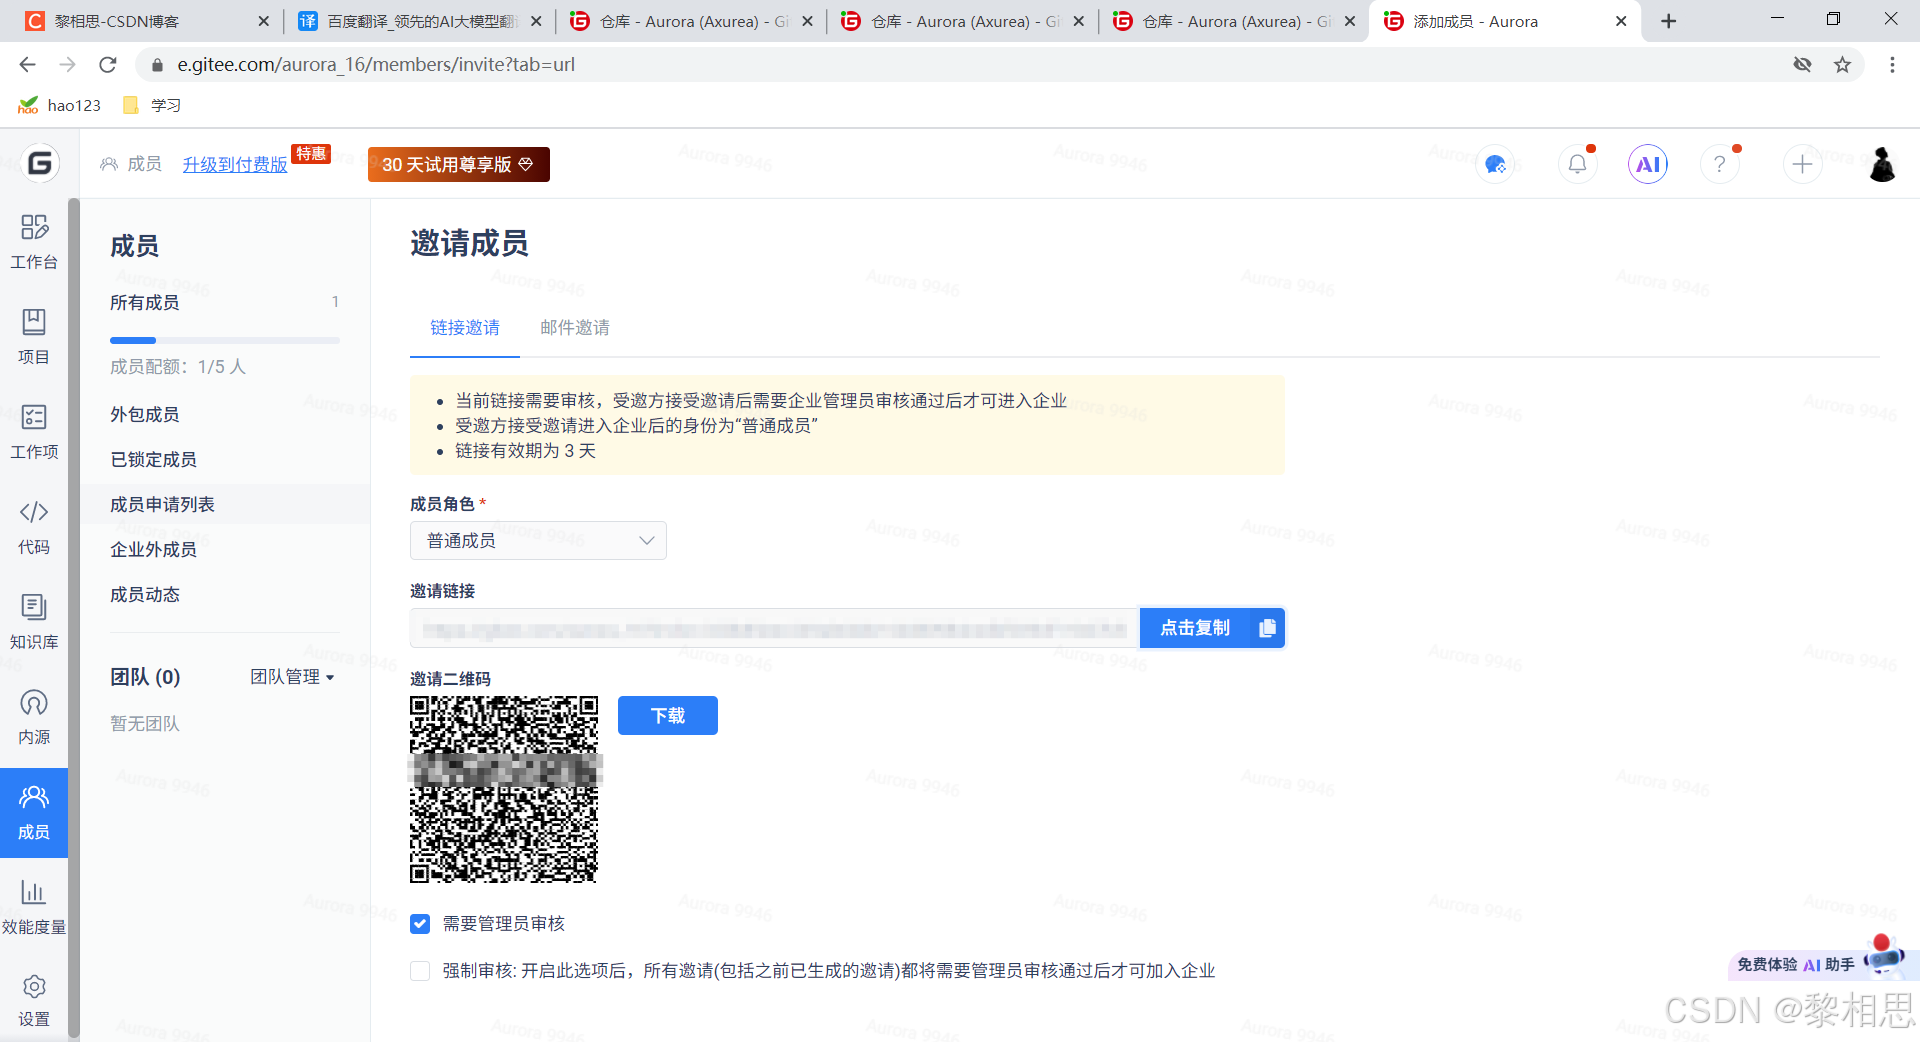Open the notifications bell icon
The height and width of the screenshot is (1042, 1920).
pyautogui.click(x=1577, y=164)
